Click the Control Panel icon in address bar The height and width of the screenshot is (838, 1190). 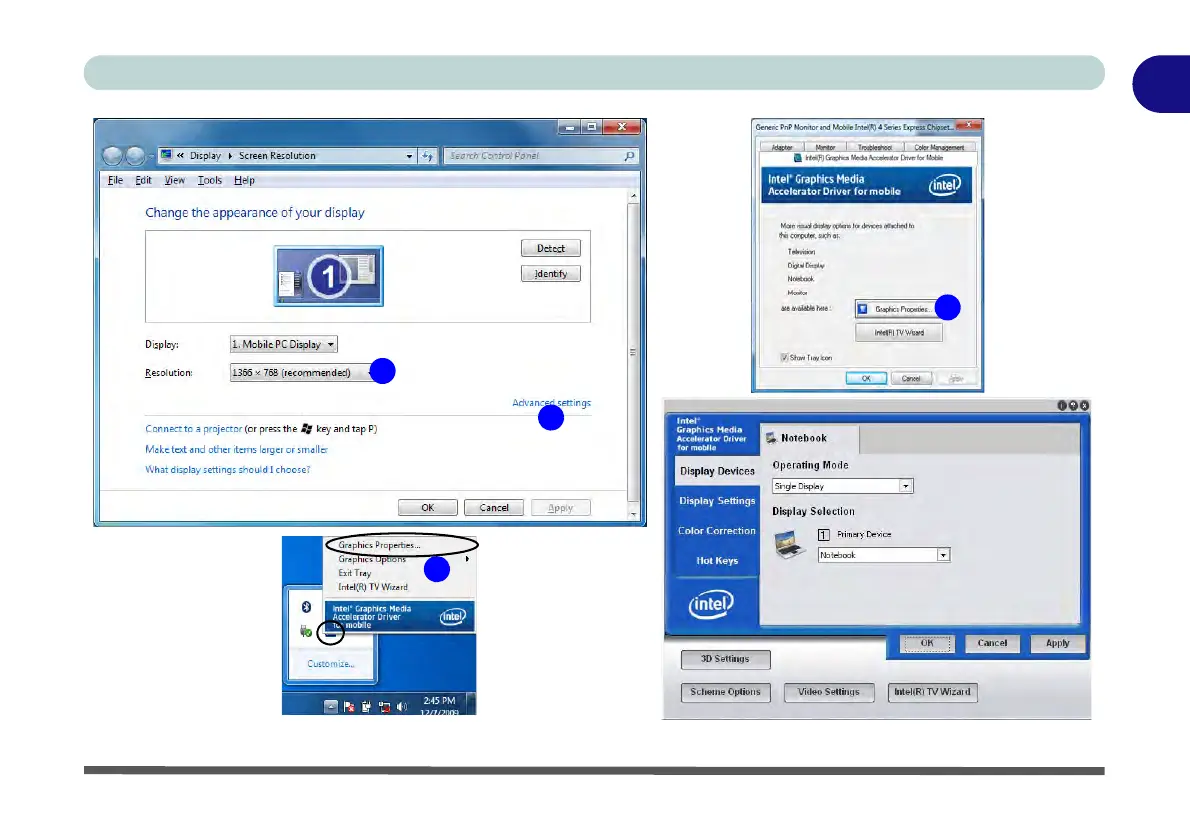point(166,155)
